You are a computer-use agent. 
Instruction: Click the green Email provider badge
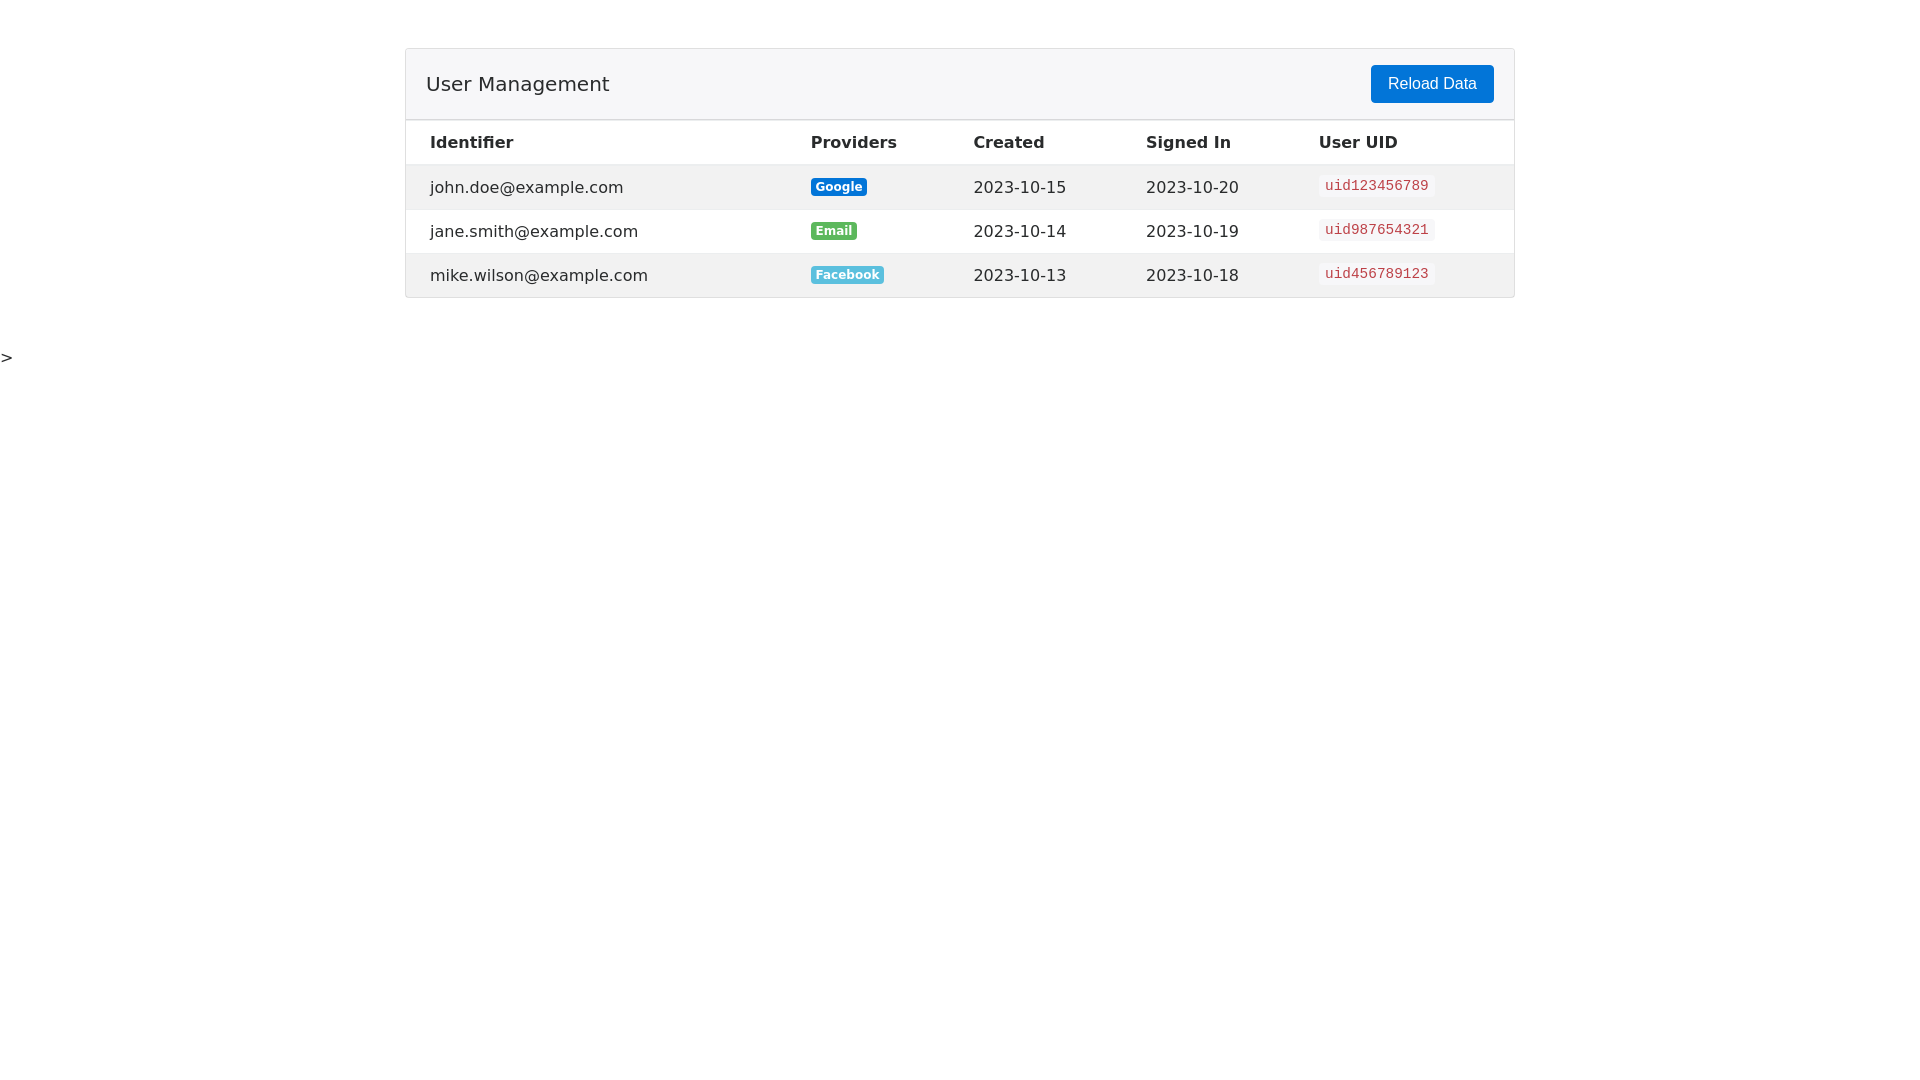[833, 231]
